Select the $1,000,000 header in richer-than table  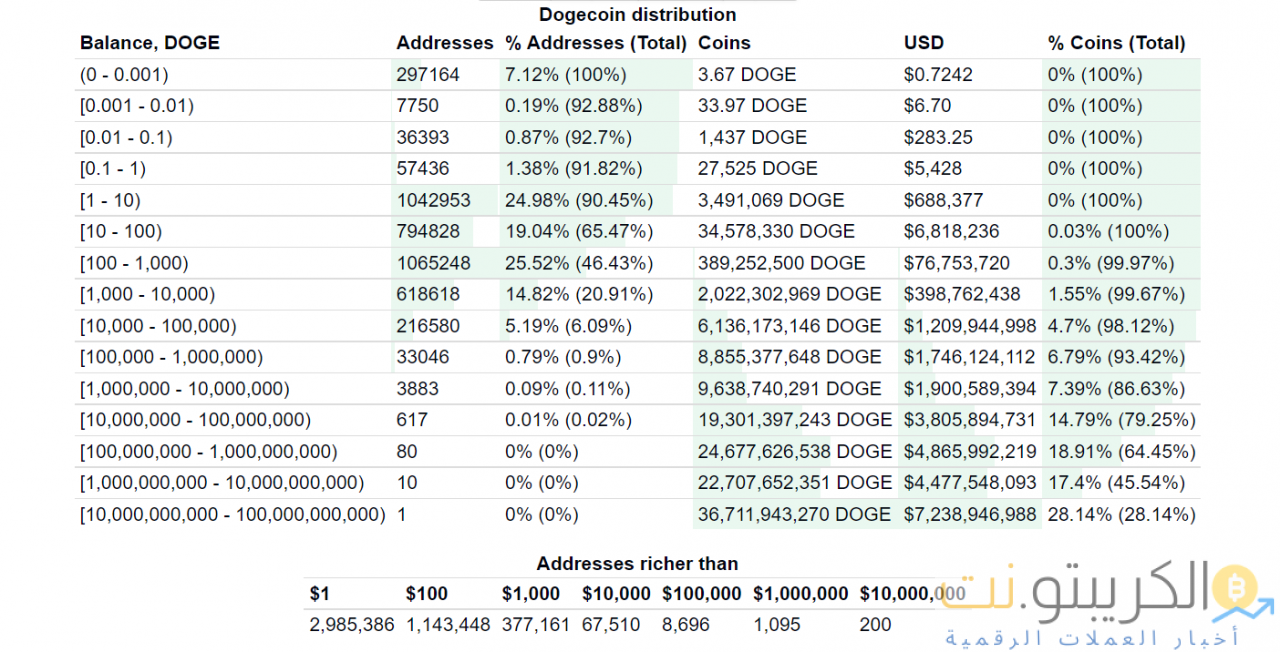tap(800, 594)
